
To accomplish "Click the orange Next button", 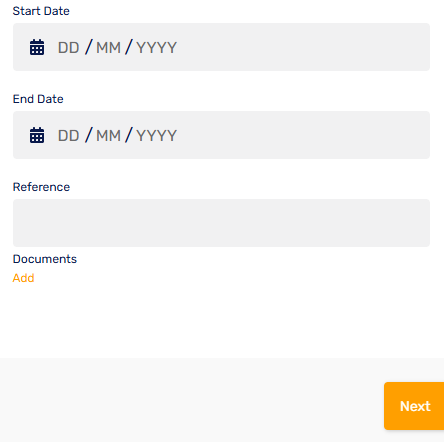I will pyautogui.click(x=414, y=406).
